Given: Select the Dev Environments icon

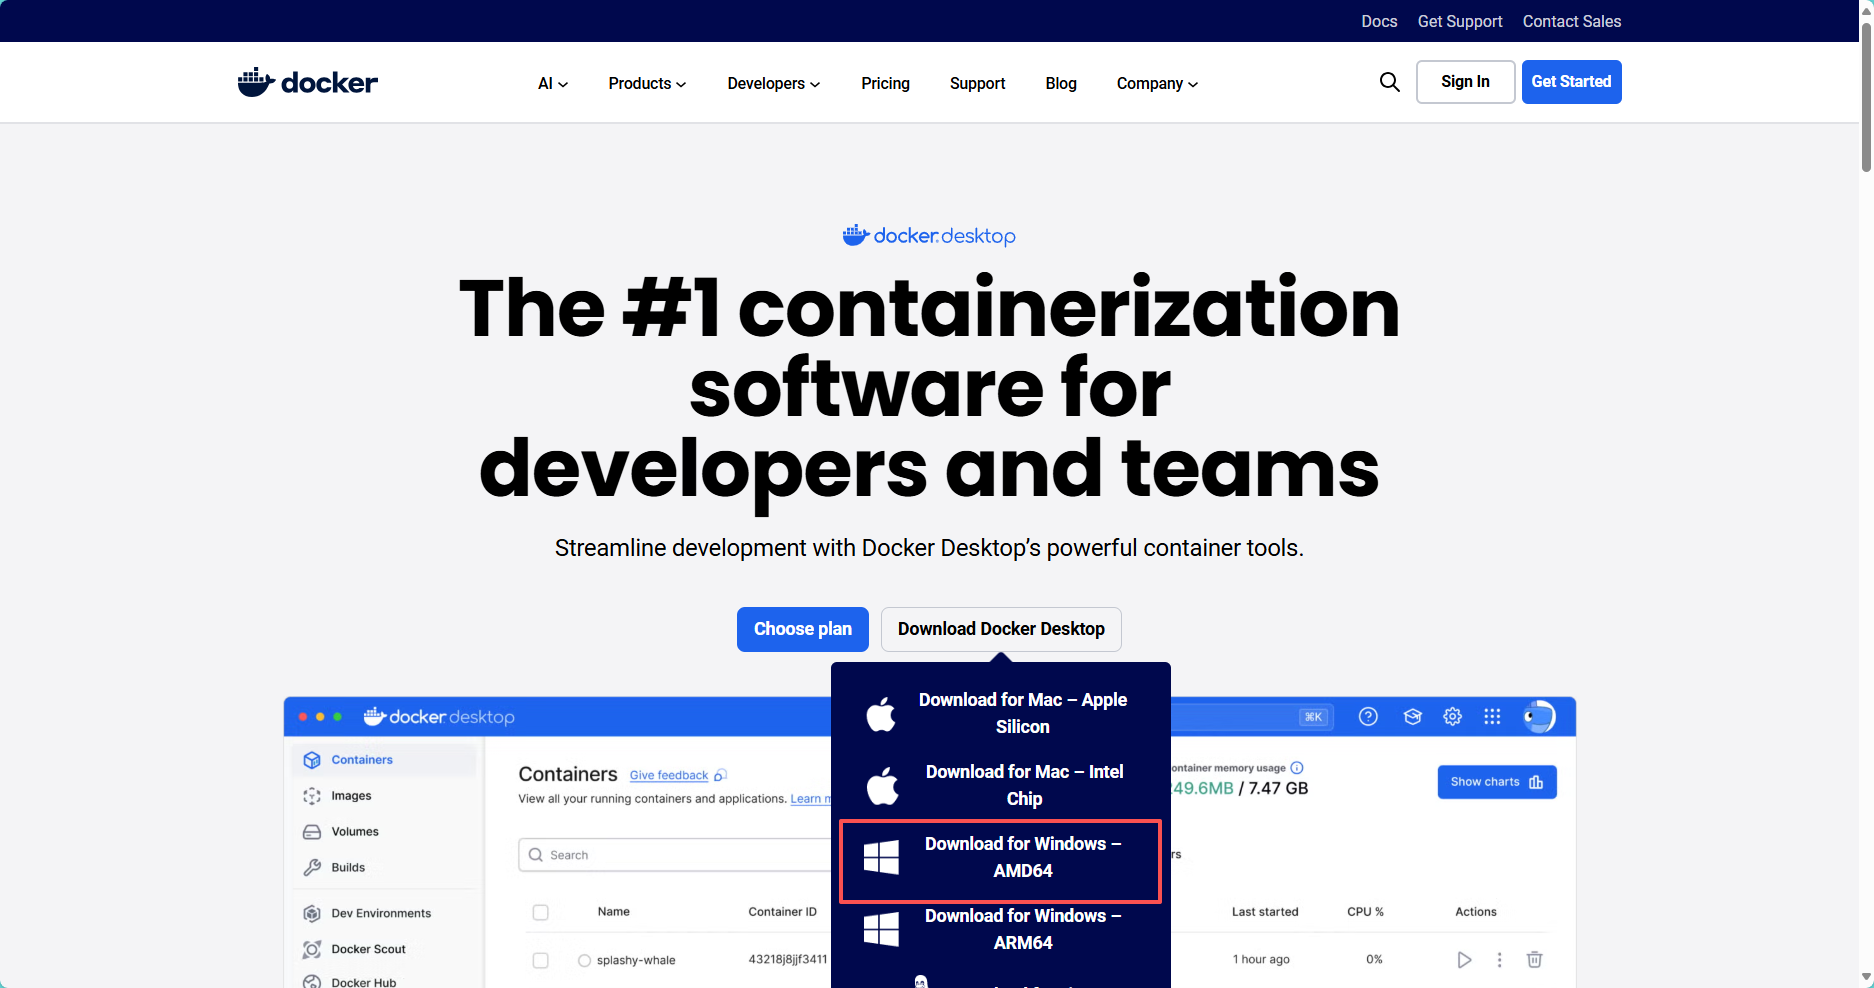Looking at the screenshot, I should [x=311, y=913].
